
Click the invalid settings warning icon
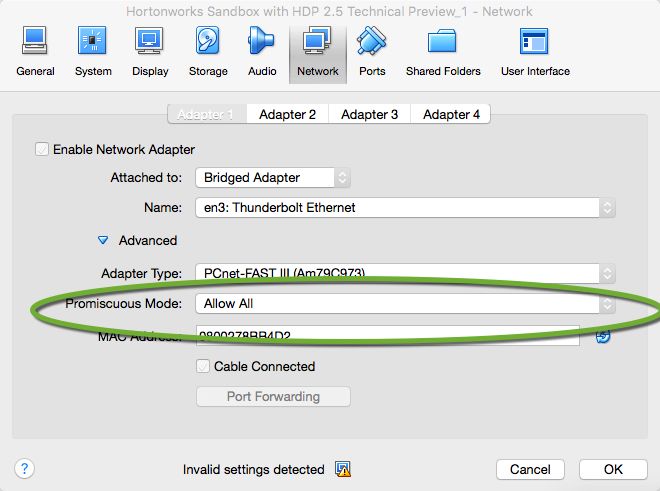click(343, 469)
